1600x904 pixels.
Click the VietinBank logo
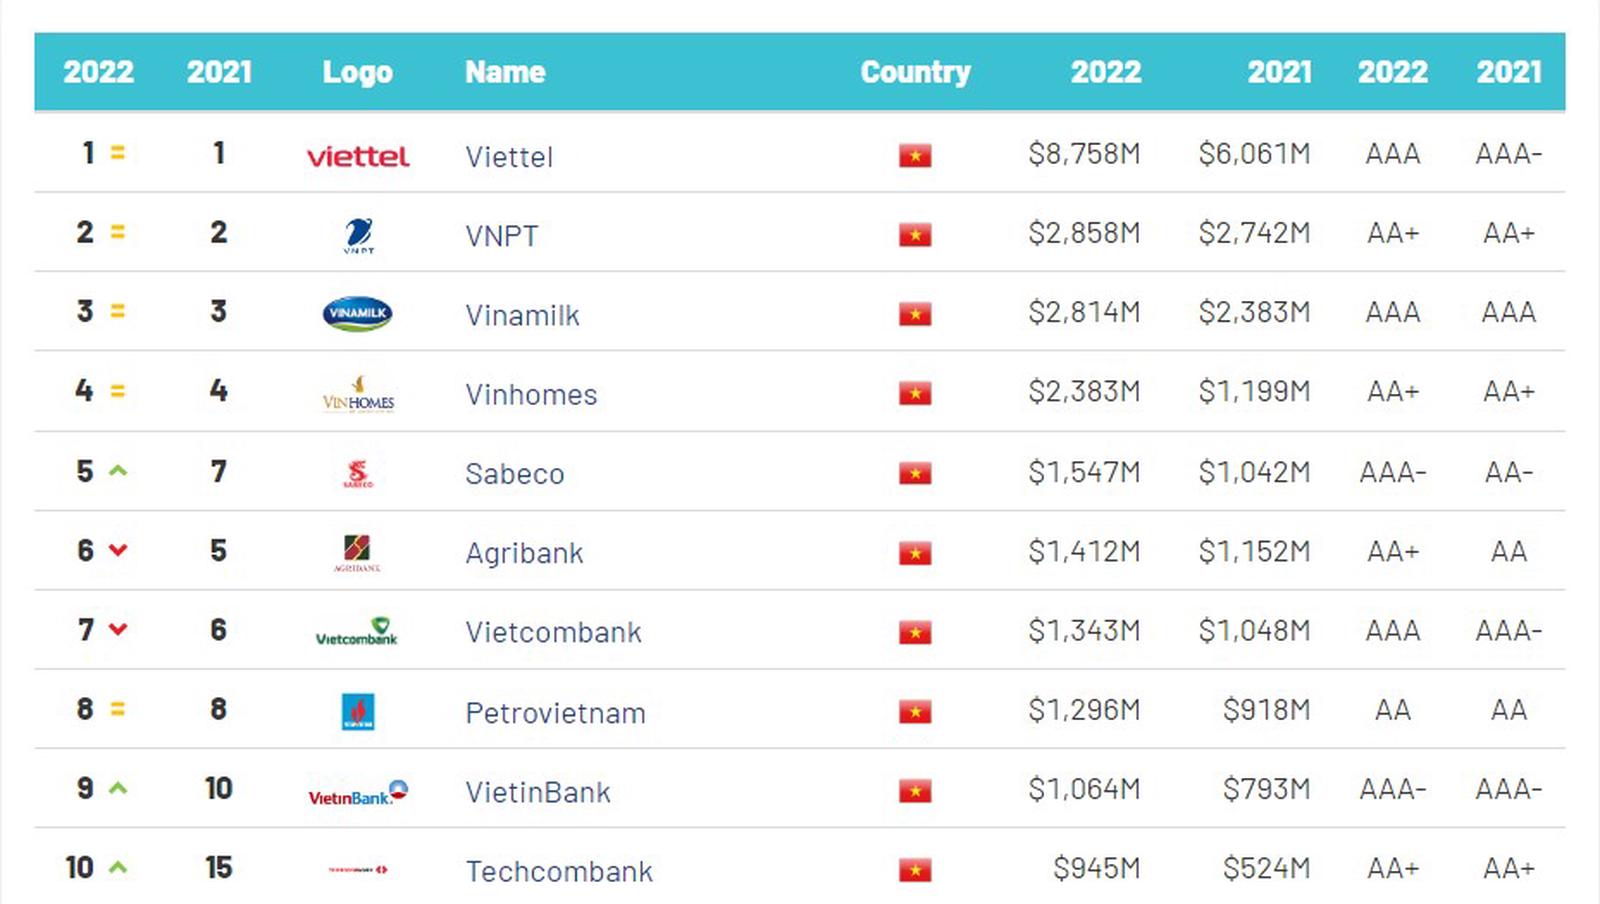pos(358,793)
